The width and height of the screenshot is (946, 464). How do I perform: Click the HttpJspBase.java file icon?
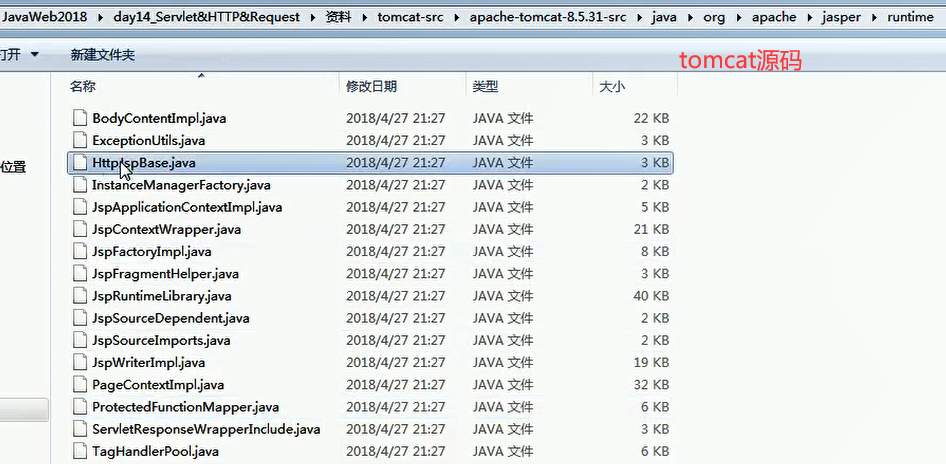[x=80, y=163]
